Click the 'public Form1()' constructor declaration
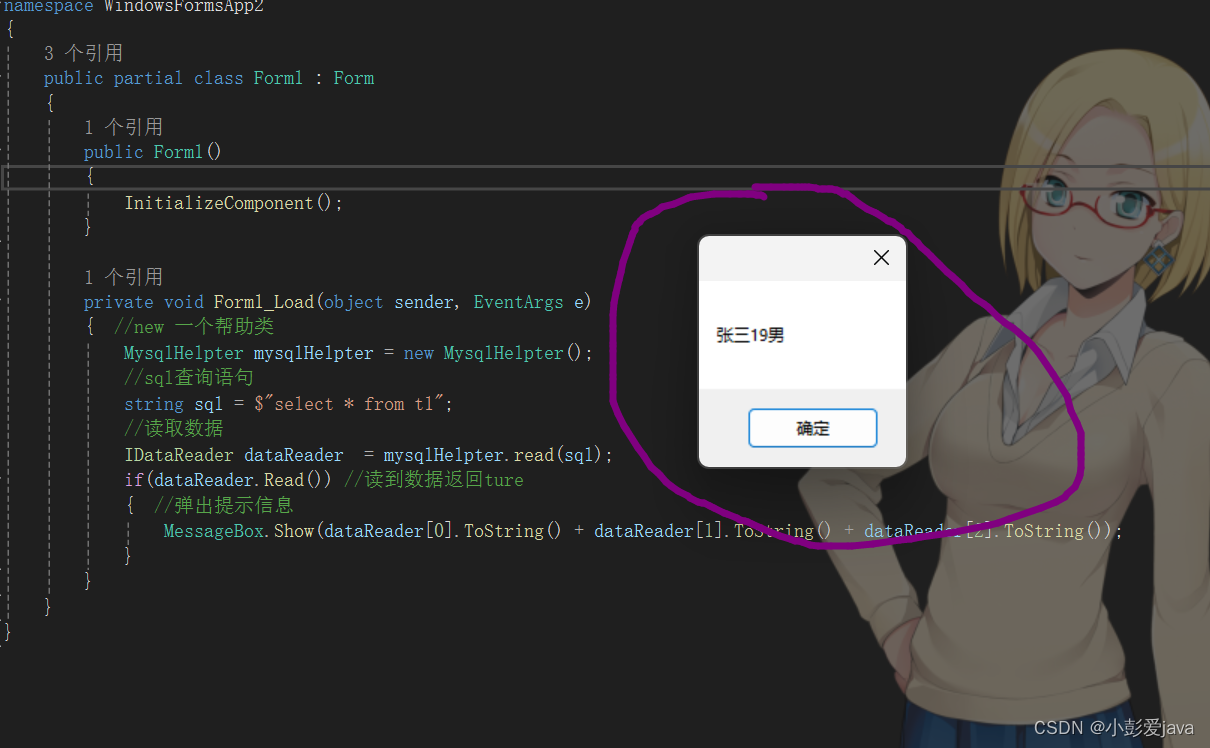1210x748 pixels. (x=153, y=152)
